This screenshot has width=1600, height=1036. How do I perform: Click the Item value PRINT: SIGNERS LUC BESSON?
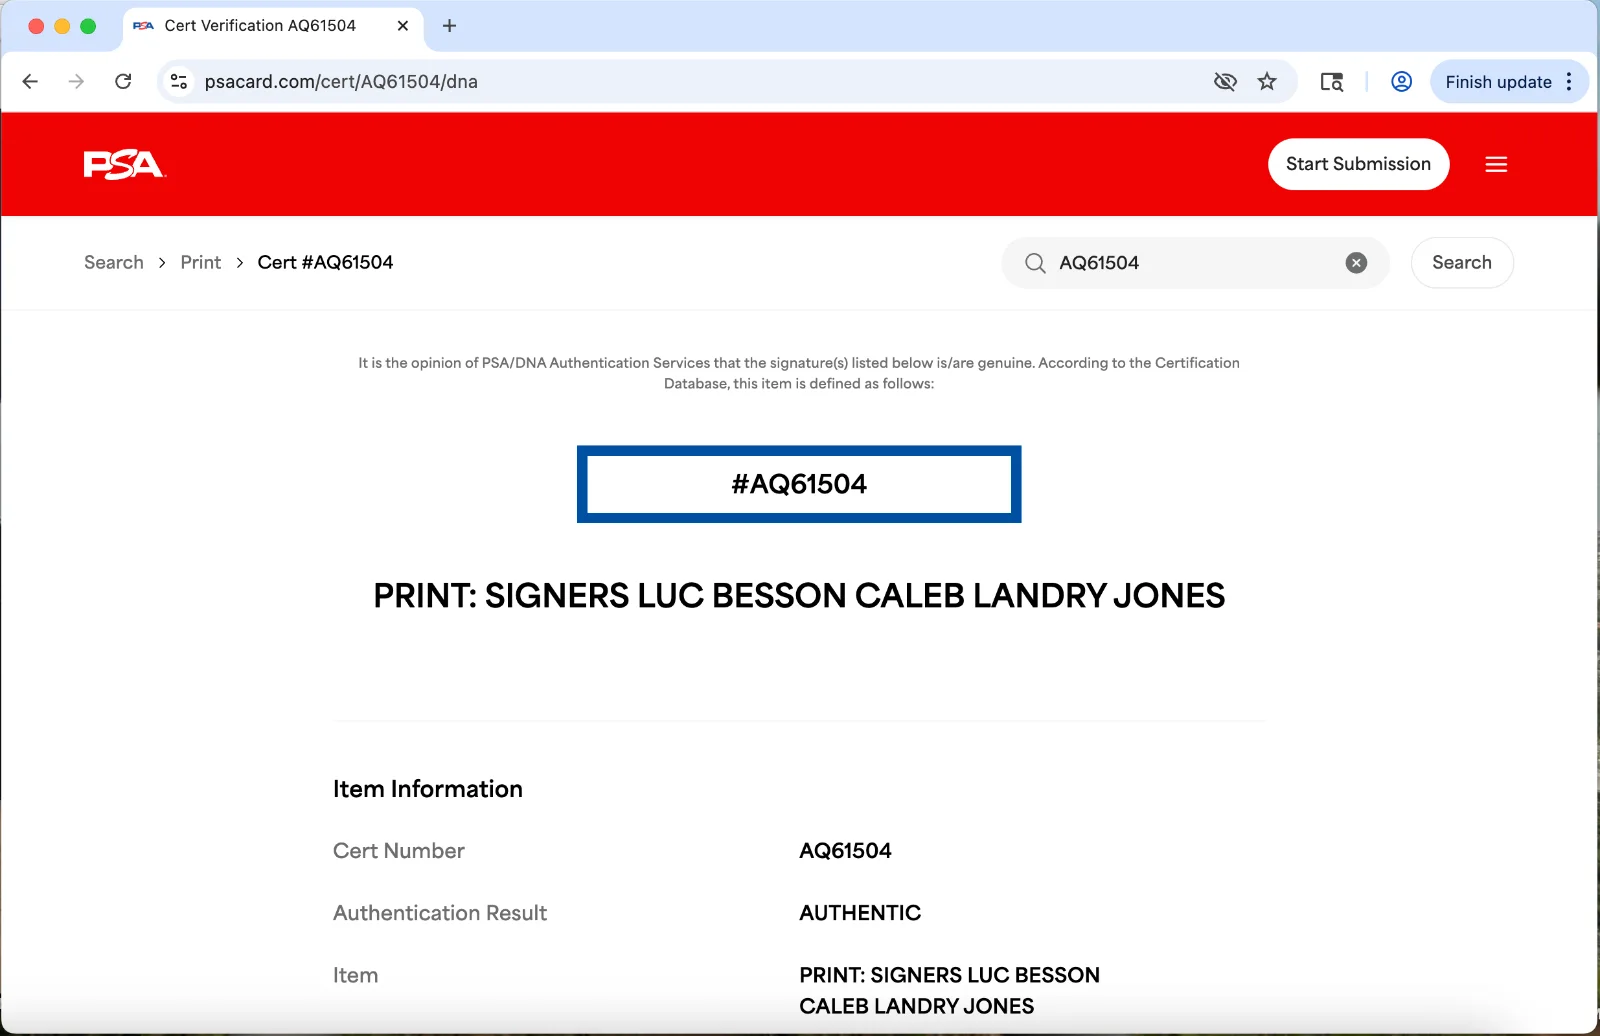click(x=949, y=990)
